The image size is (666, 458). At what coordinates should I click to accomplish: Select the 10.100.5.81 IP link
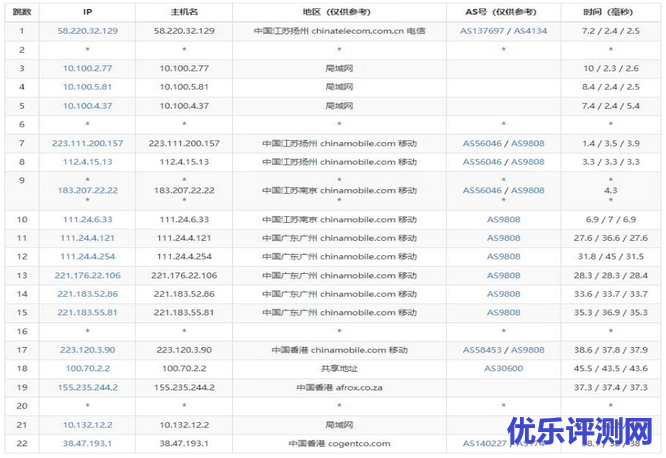point(87,87)
